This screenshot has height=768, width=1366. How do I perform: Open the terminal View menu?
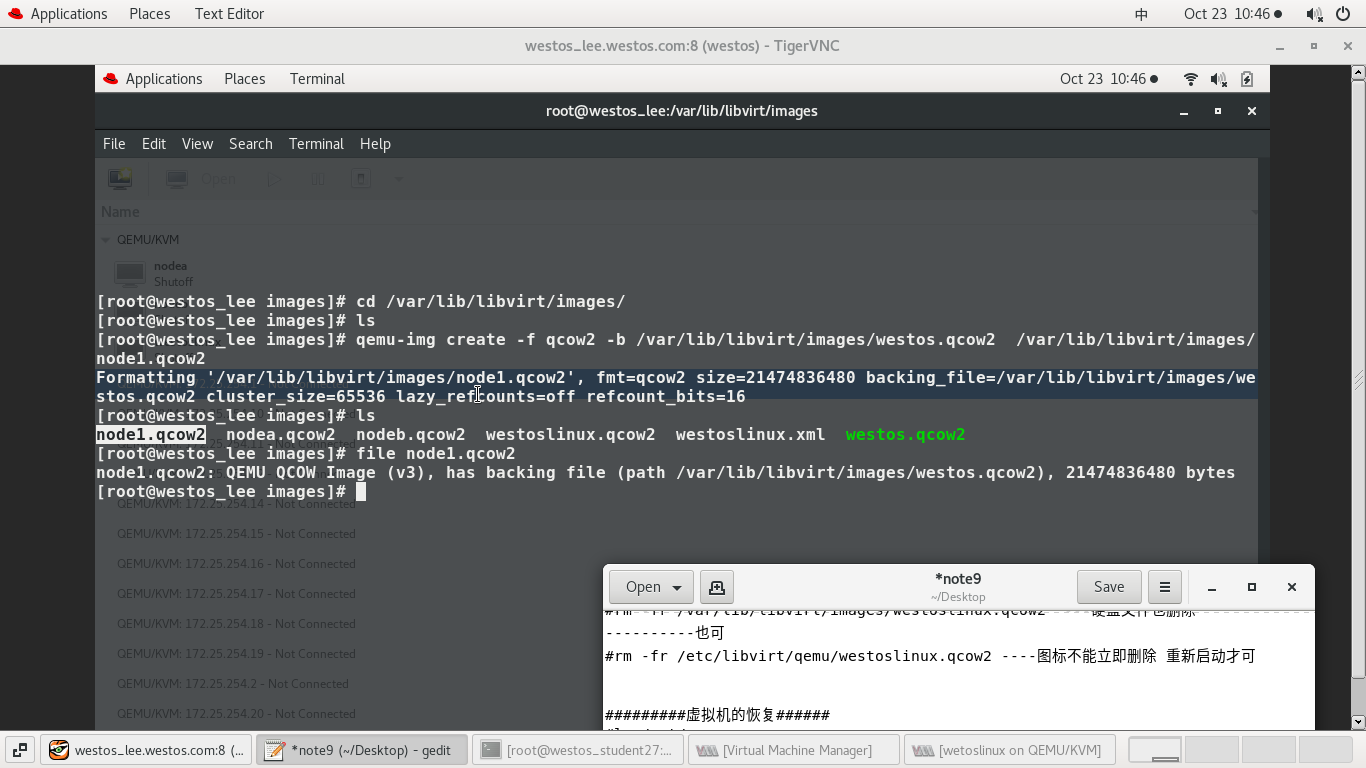197,144
